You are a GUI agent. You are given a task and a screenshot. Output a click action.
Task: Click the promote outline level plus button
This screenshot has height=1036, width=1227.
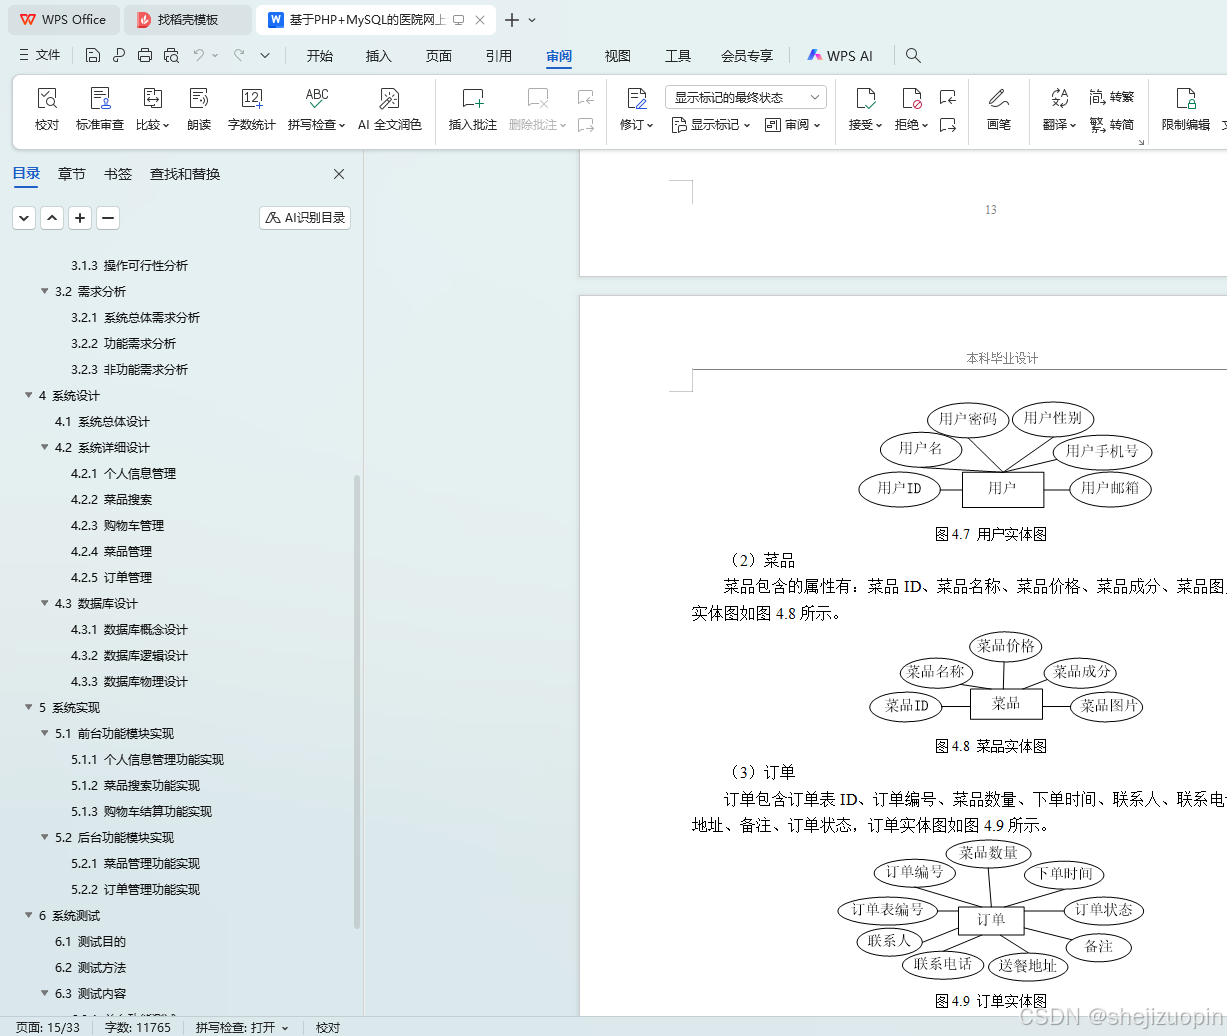point(81,217)
